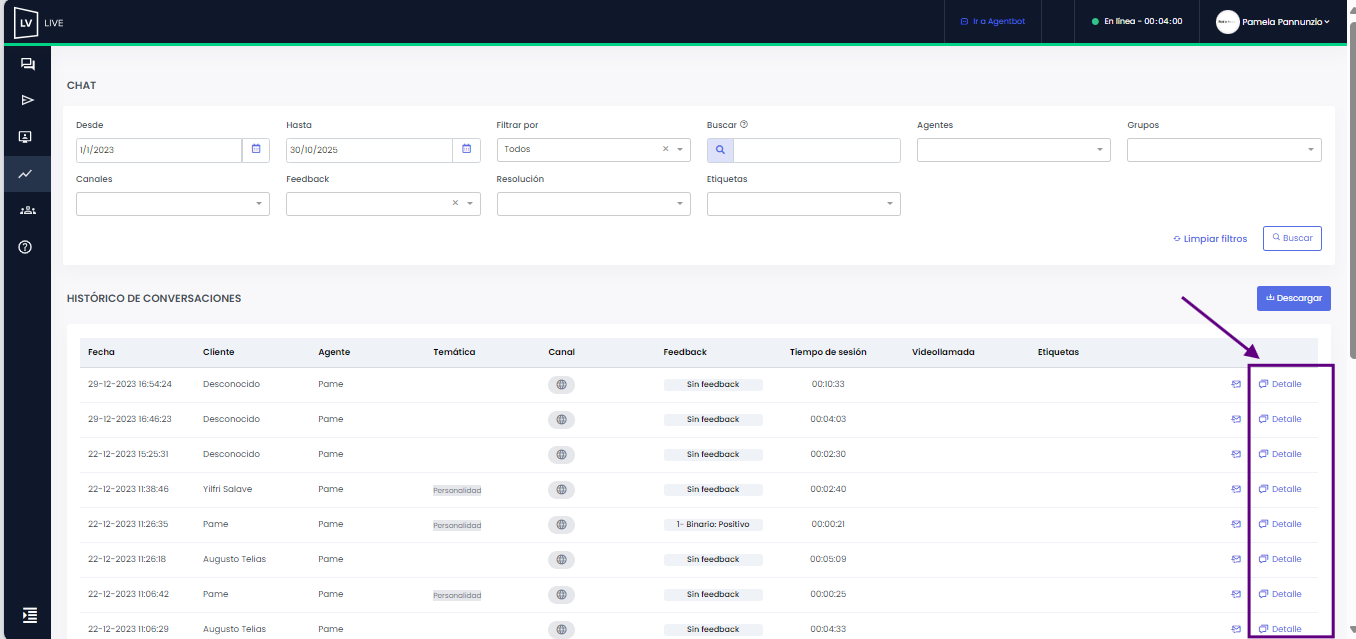Open Detalle for 29-12-2023 16:54:24 conversation
The height and width of the screenshot is (639, 1356).
pos(1280,384)
